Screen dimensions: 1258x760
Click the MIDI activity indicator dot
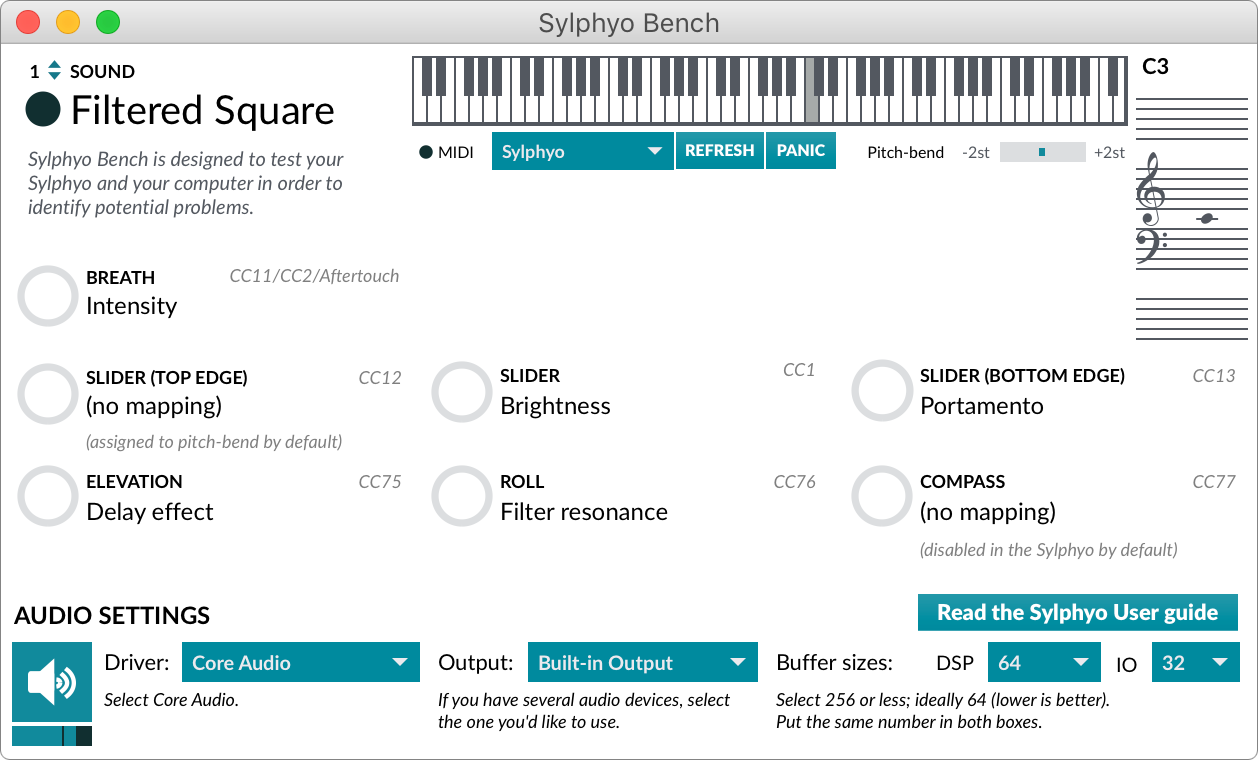426,152
